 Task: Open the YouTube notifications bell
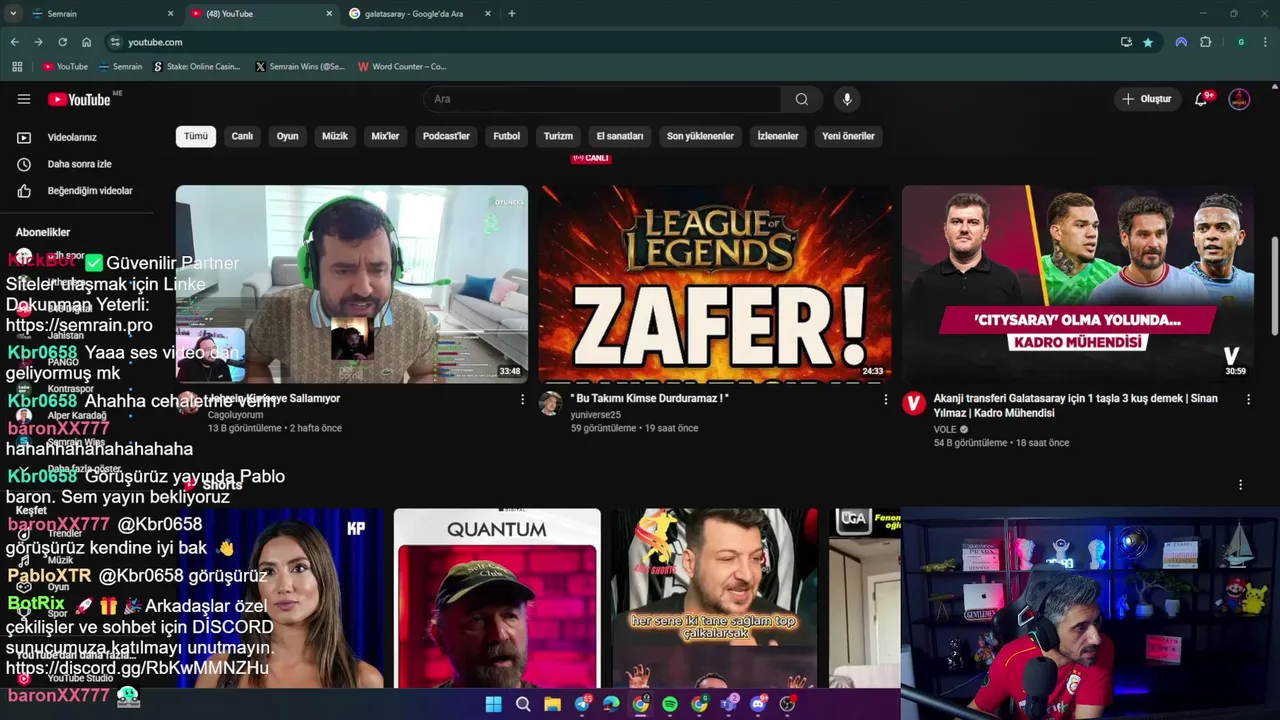(1202, 99)
